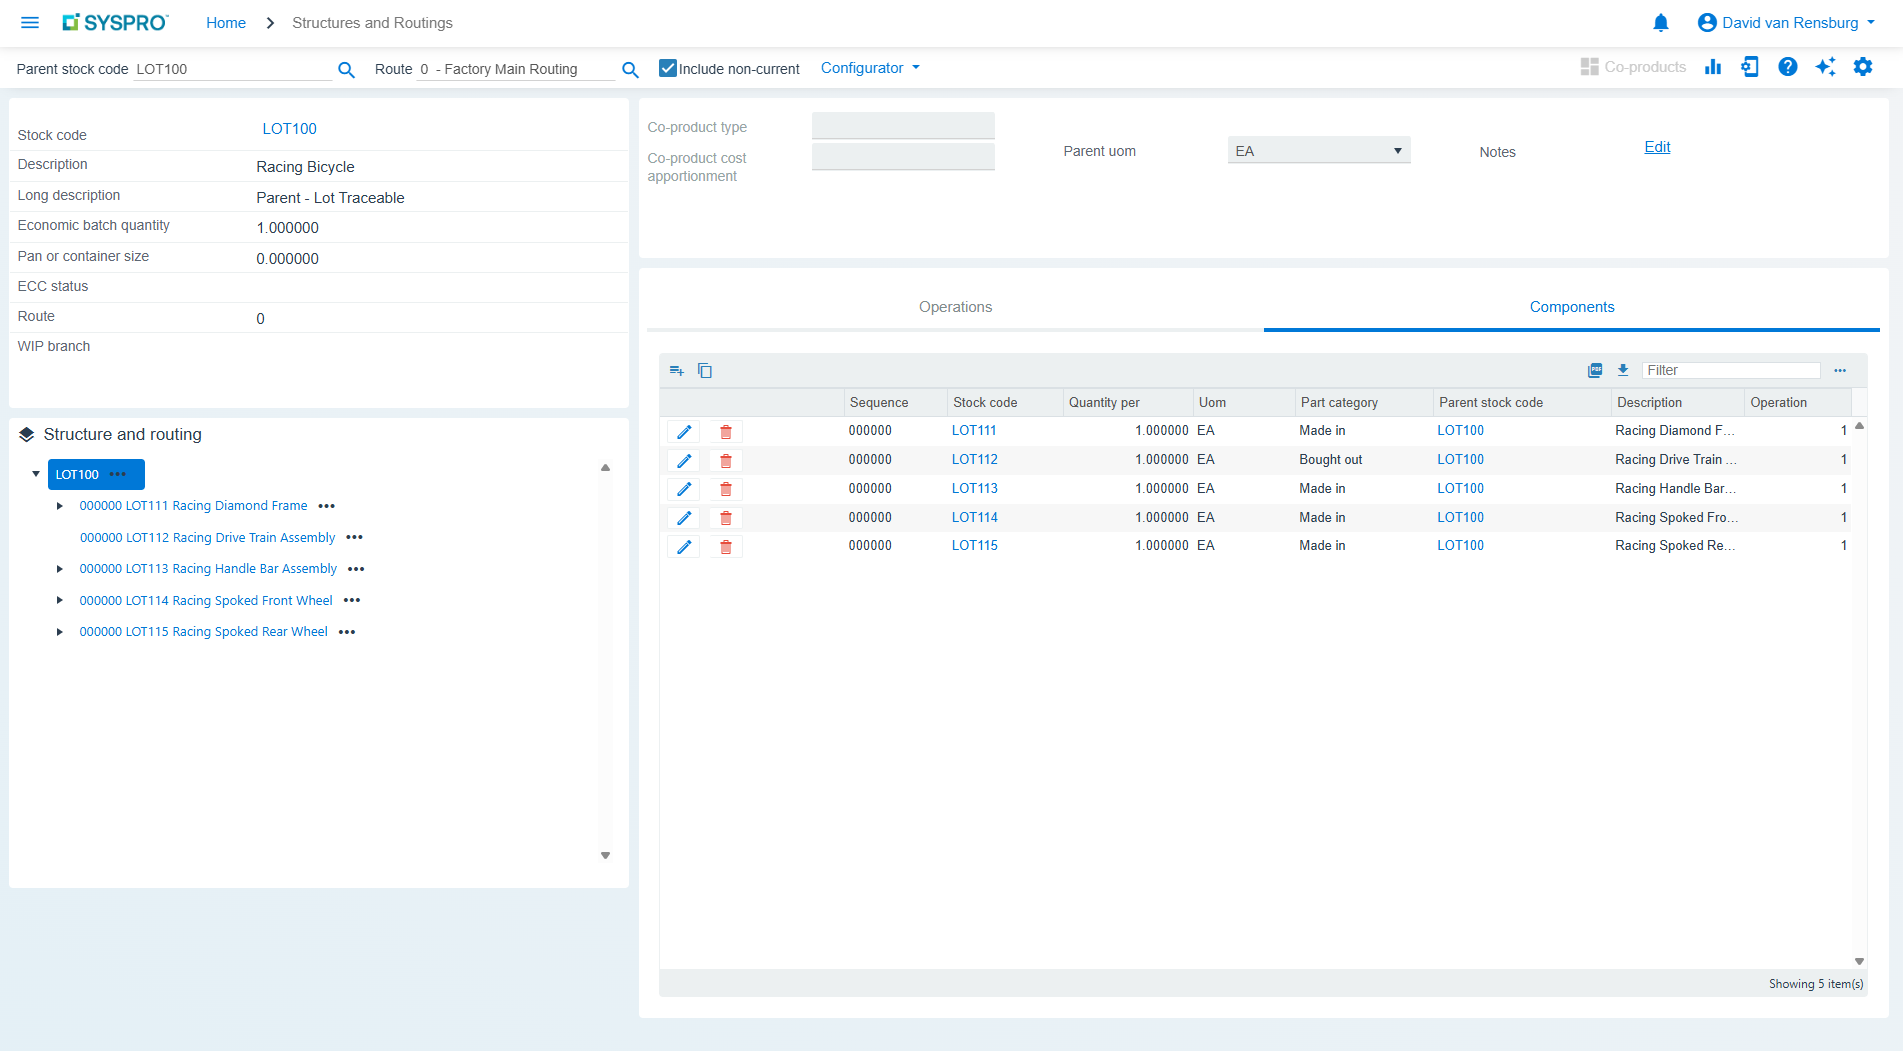The width and height of the screenshot is (1903, 1051).
Task: Uncheck Include non-current
Action: (667, 68)
